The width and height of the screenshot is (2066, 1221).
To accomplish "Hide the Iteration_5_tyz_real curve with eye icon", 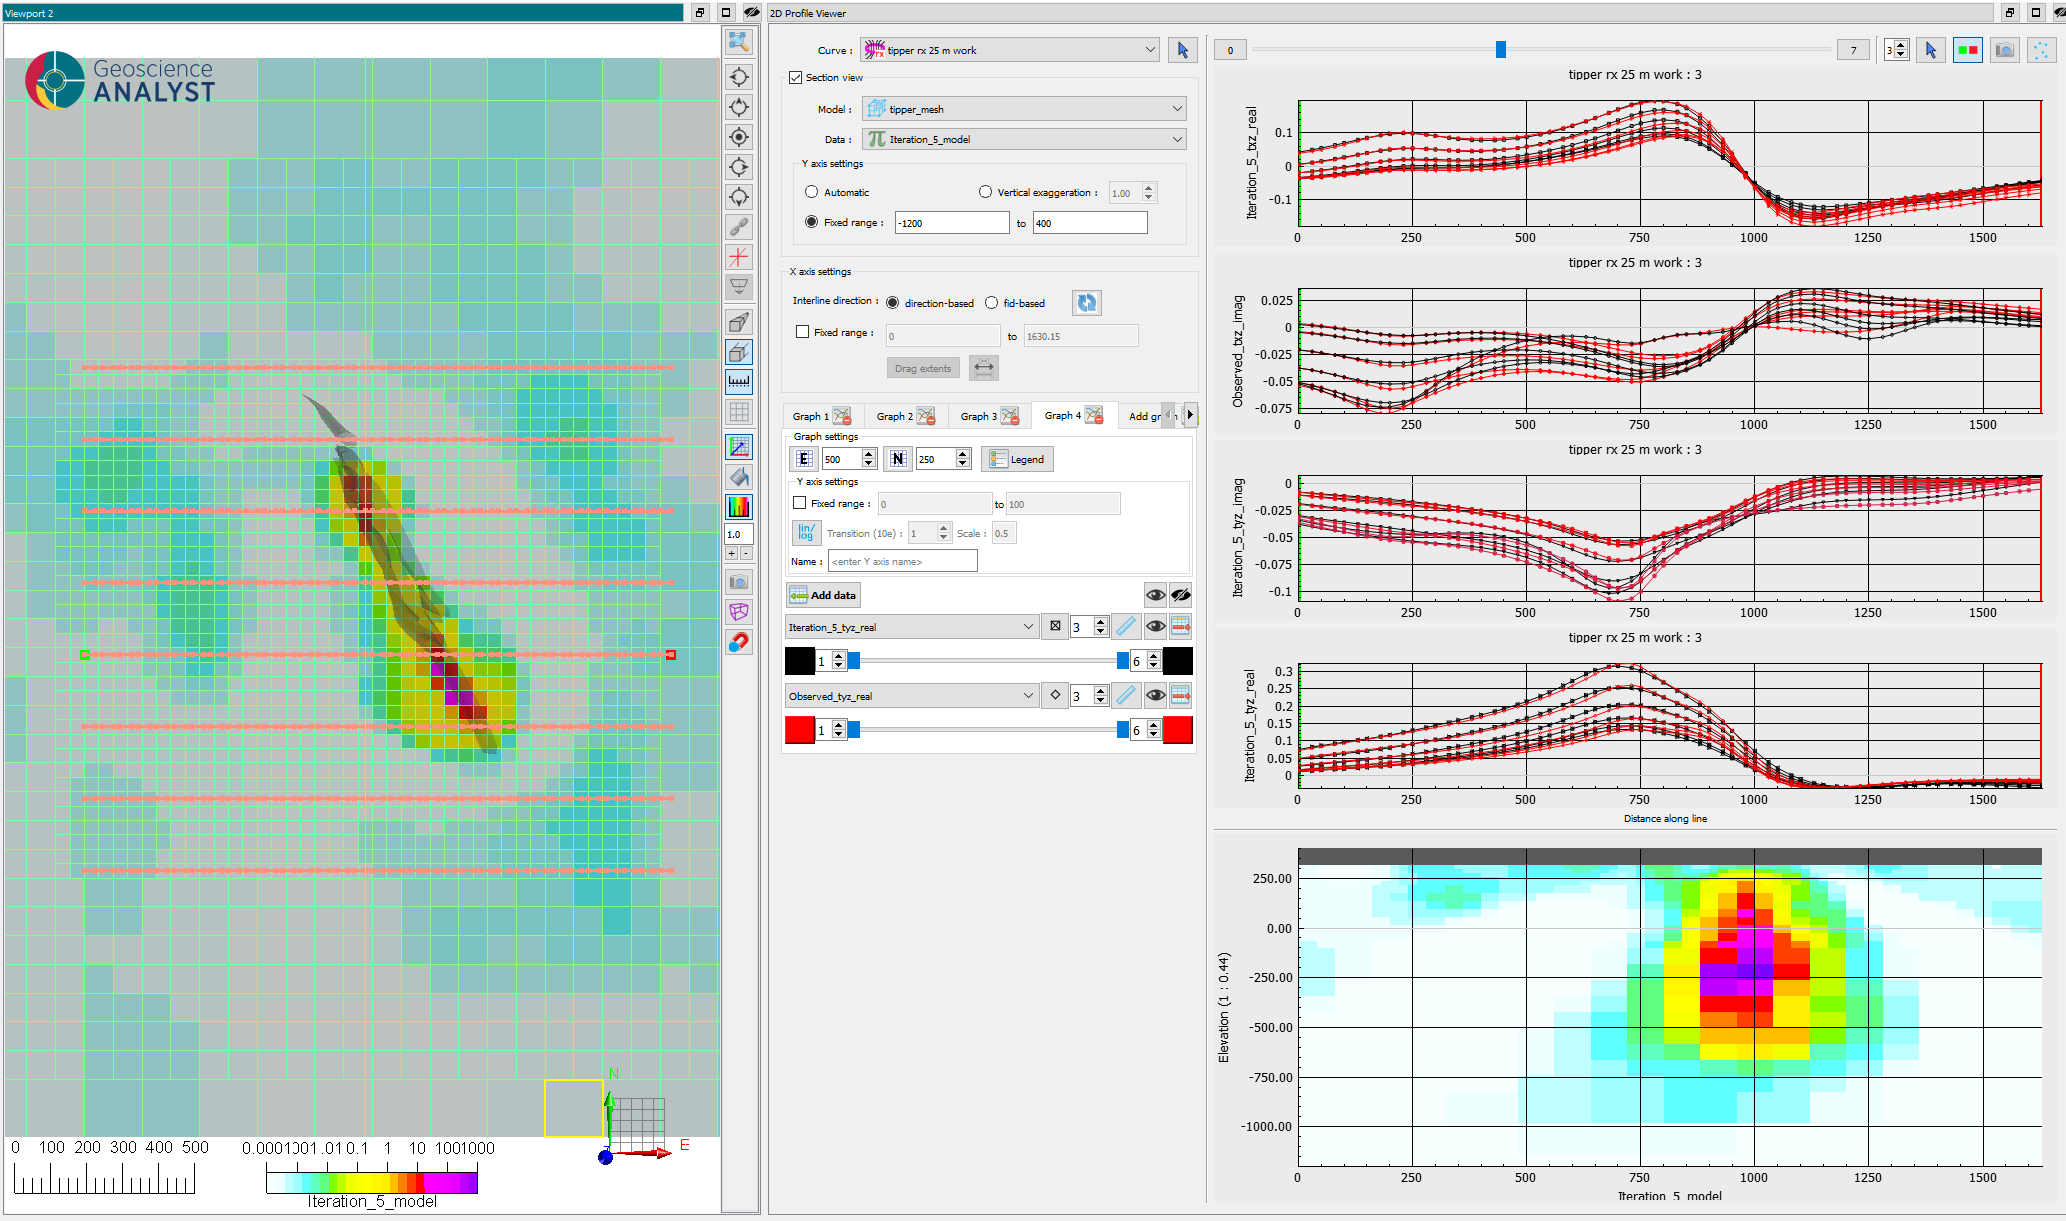I will (x=1155, y=627).
